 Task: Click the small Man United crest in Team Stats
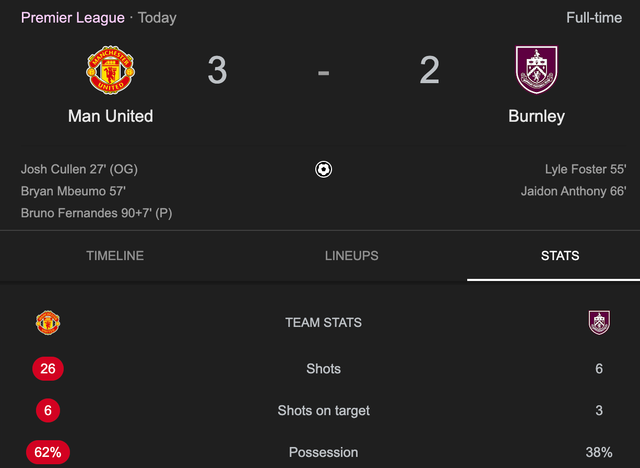coord(48,322)
